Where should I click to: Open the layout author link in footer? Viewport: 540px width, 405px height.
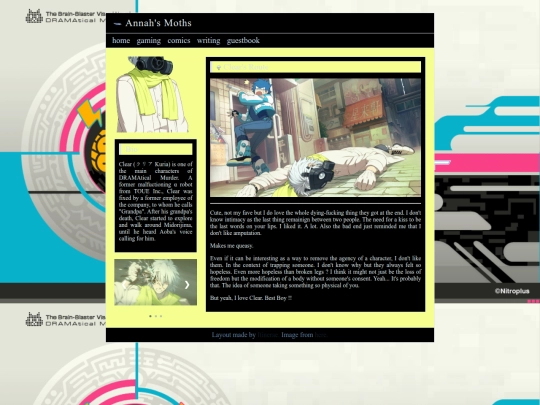pos(267,335)
